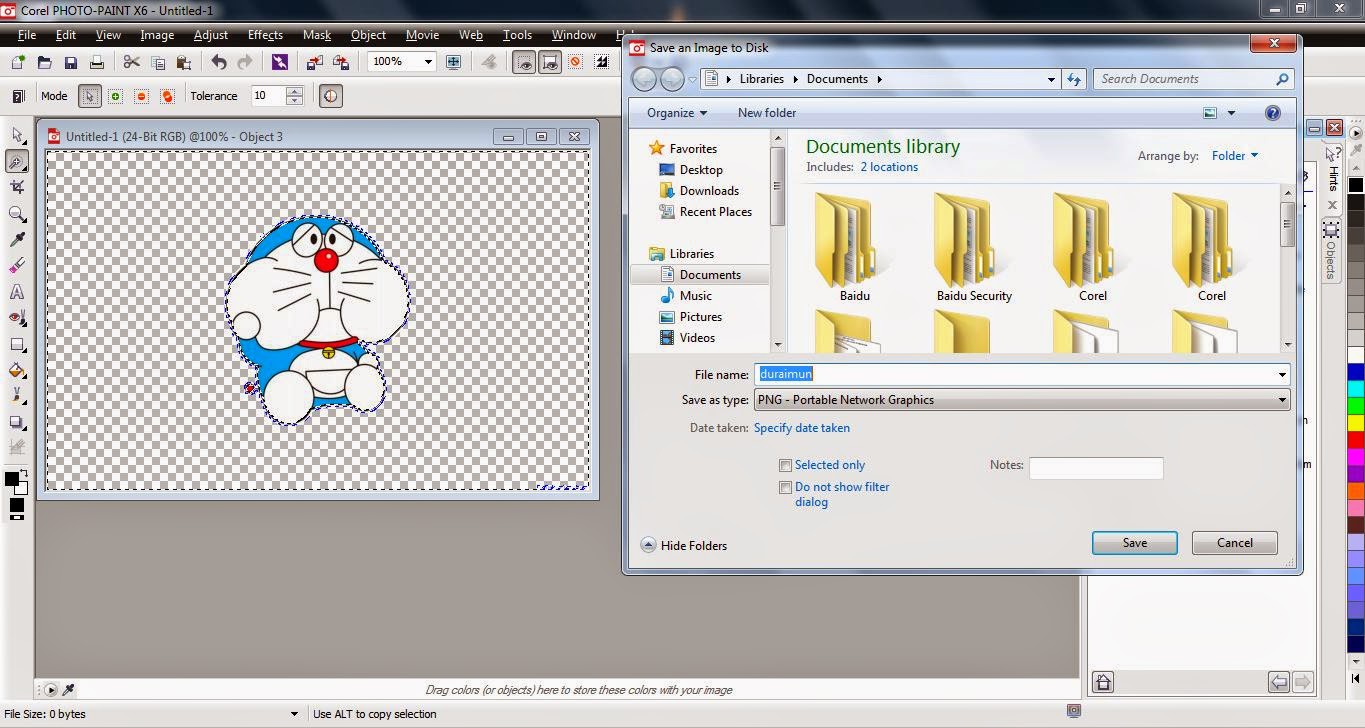Image resolution: width=1365 pixels, height=728 pixels.
Task: Click the full-screen preview icon beside zoom level
Action: click(454, 62)
